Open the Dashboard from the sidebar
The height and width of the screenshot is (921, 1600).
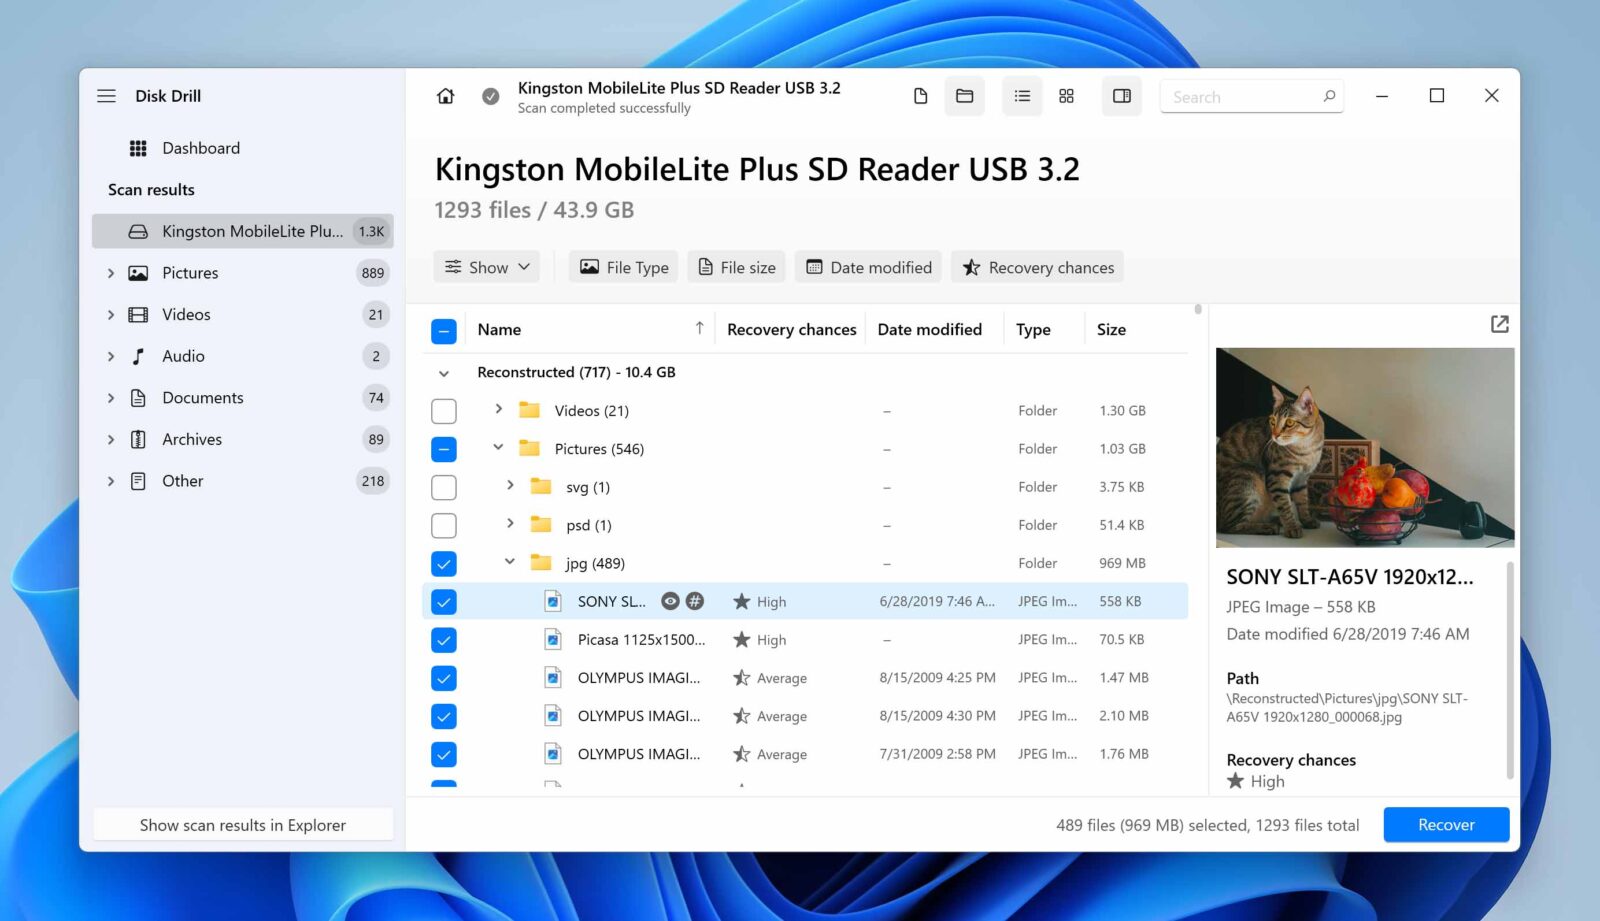tap(200, 147)
